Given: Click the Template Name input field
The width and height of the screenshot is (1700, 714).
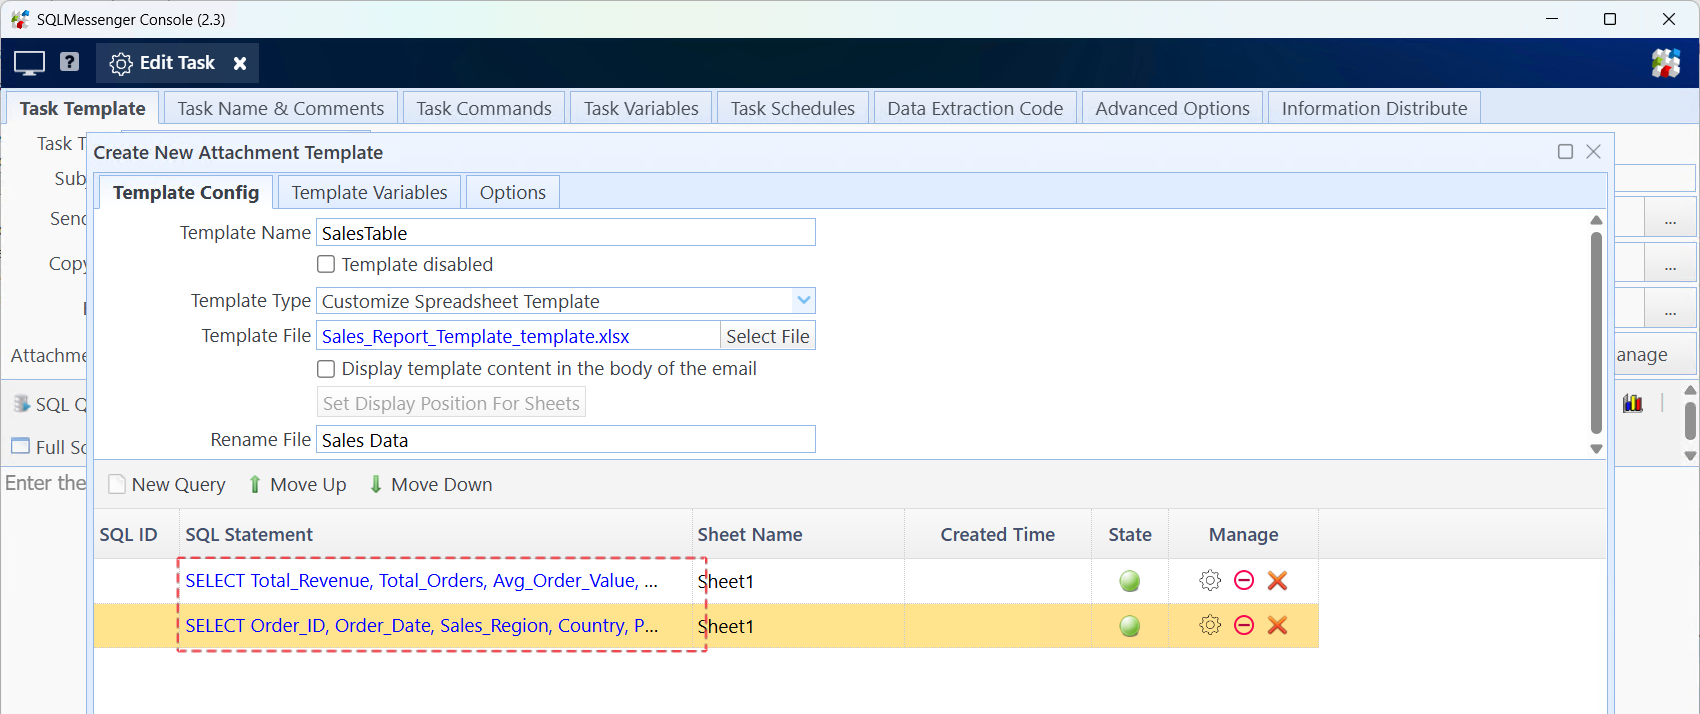Looking at the screenshot, I should (566, 232).
